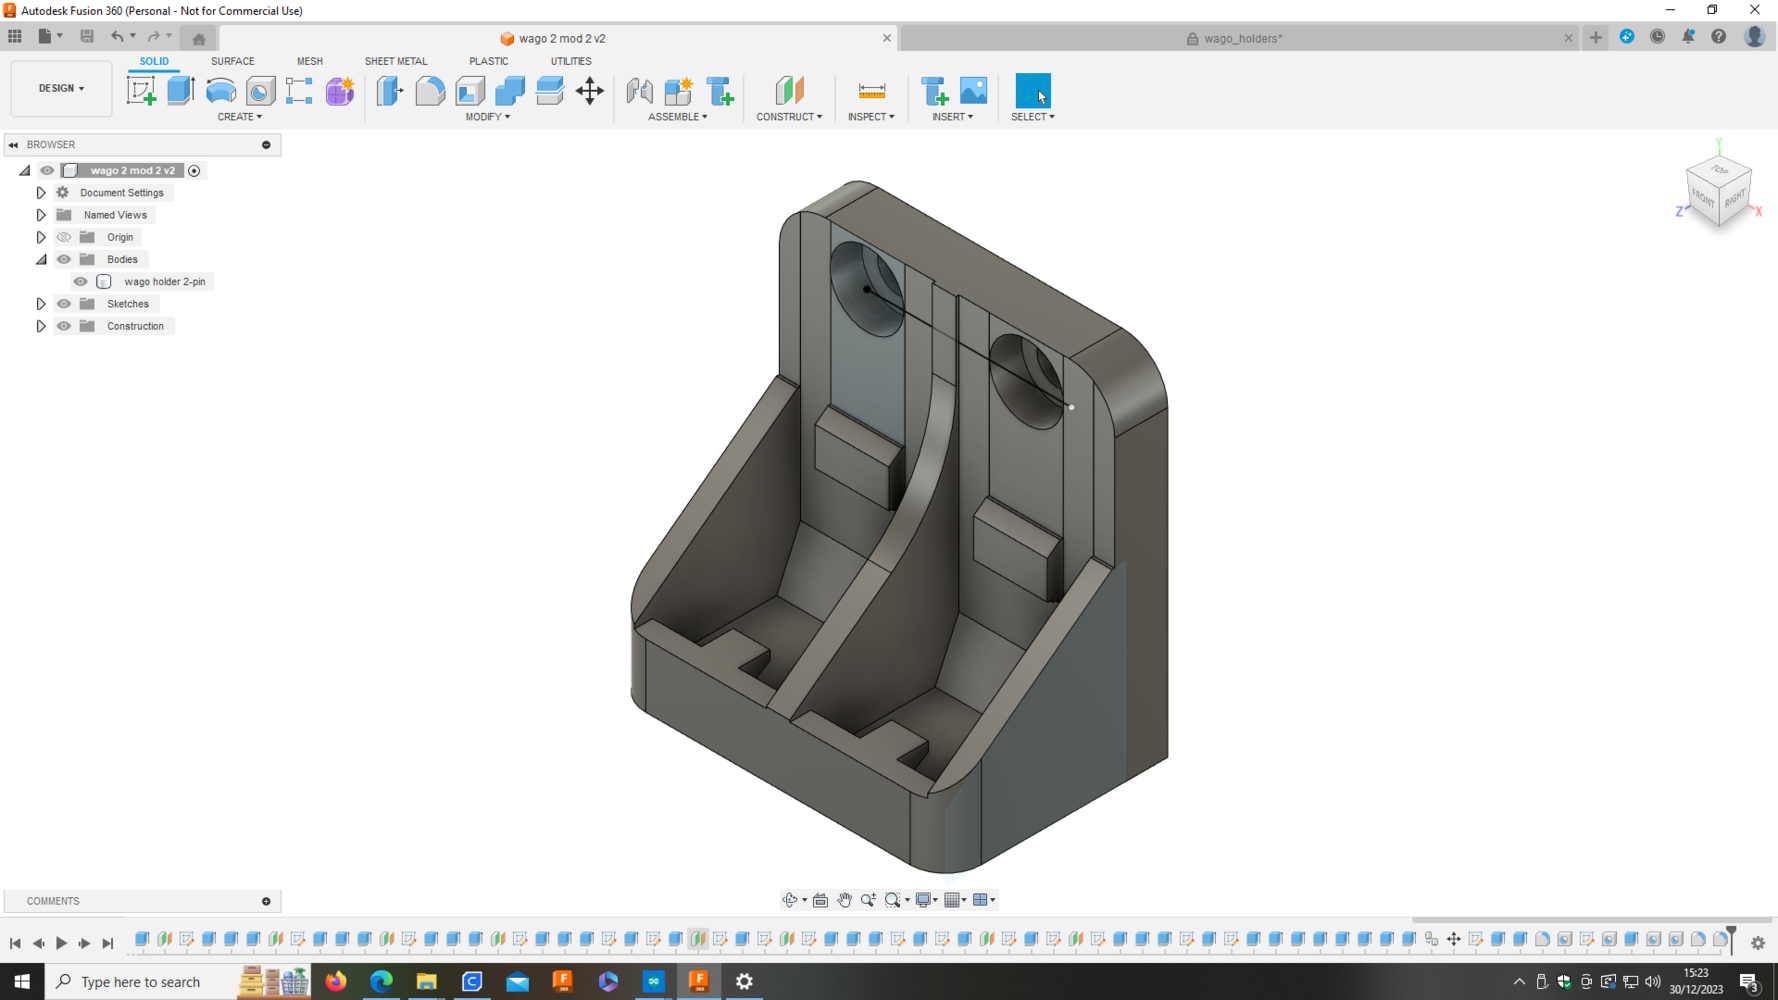This screenshot has height=1000, width=1778.
Task: Open the INSPECT dropdown menu
Action: coord(871,117)
